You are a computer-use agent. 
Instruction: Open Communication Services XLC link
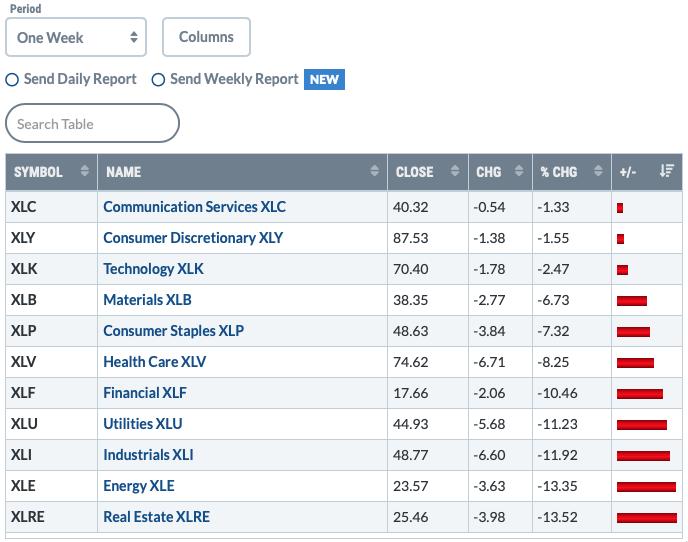pos(194,207)
